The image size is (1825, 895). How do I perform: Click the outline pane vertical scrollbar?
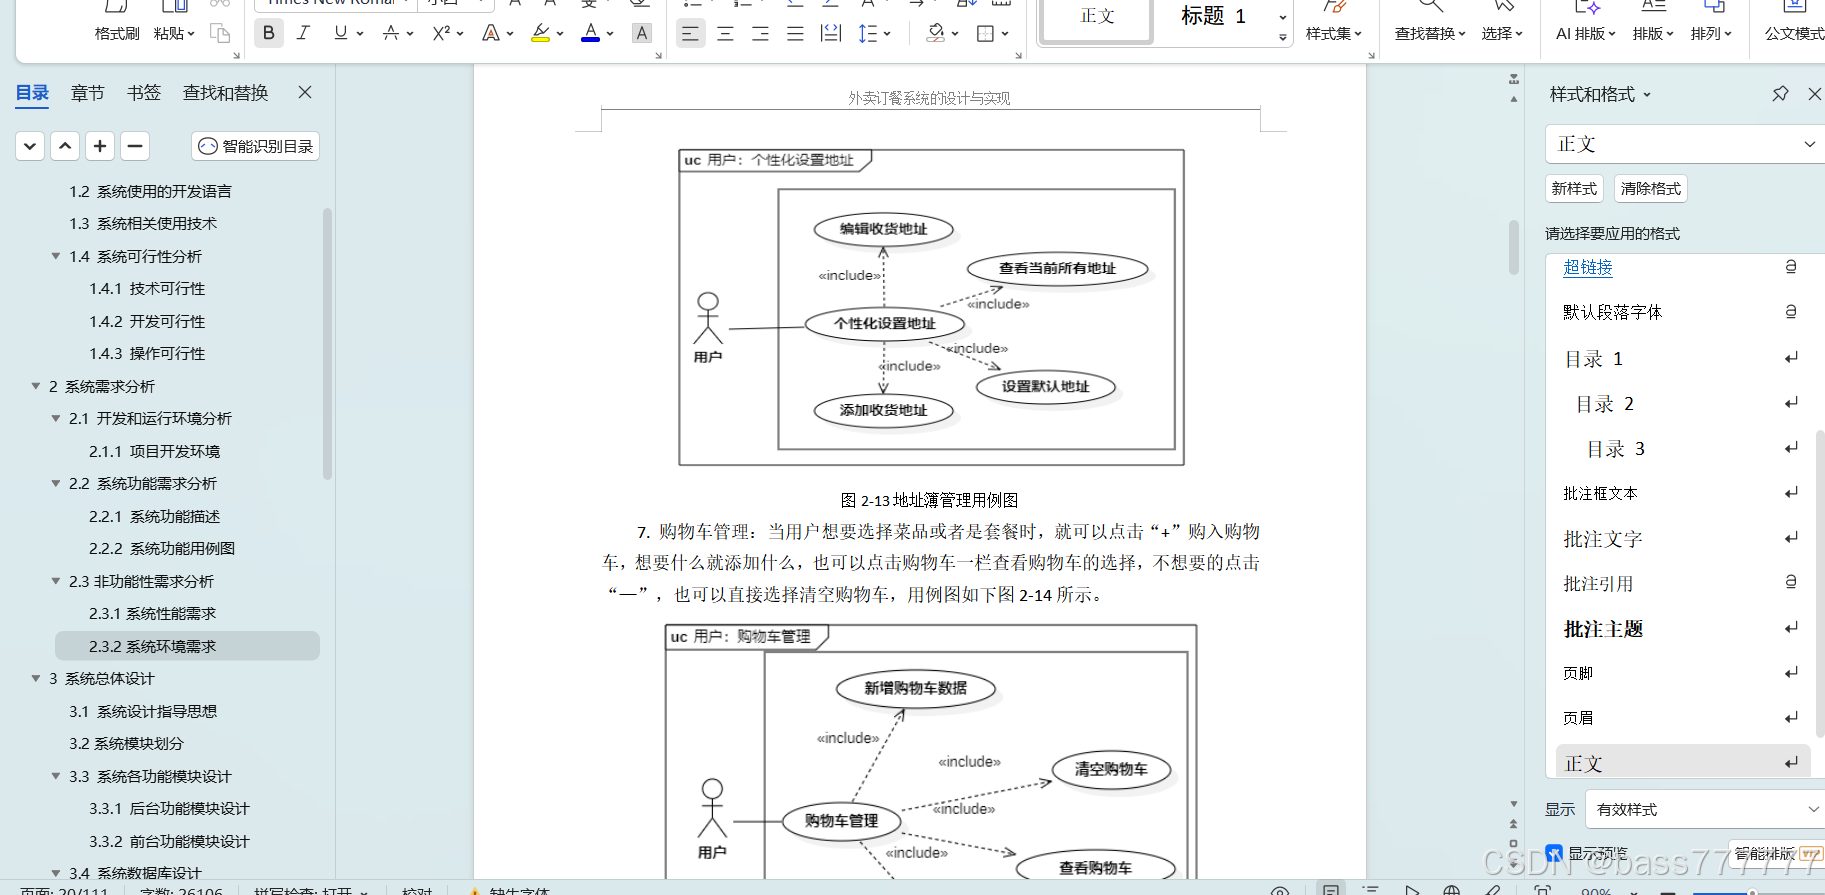pyautogui.click(x=328, y=343)
